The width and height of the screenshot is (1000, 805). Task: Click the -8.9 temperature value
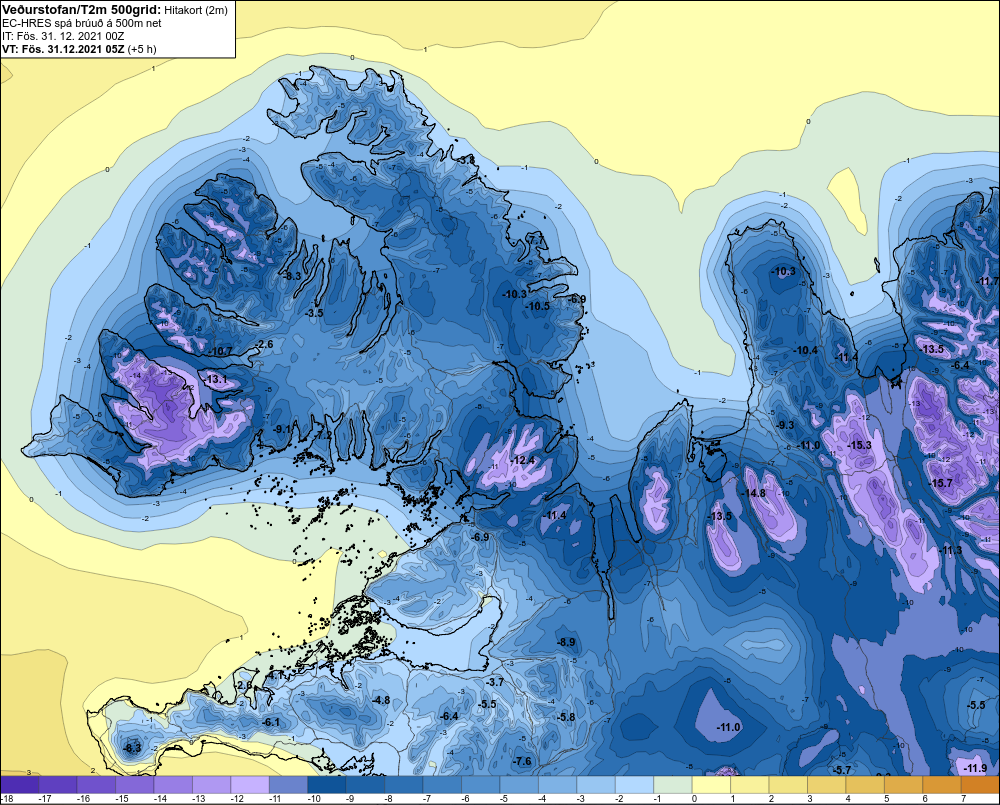coord(566,642)
